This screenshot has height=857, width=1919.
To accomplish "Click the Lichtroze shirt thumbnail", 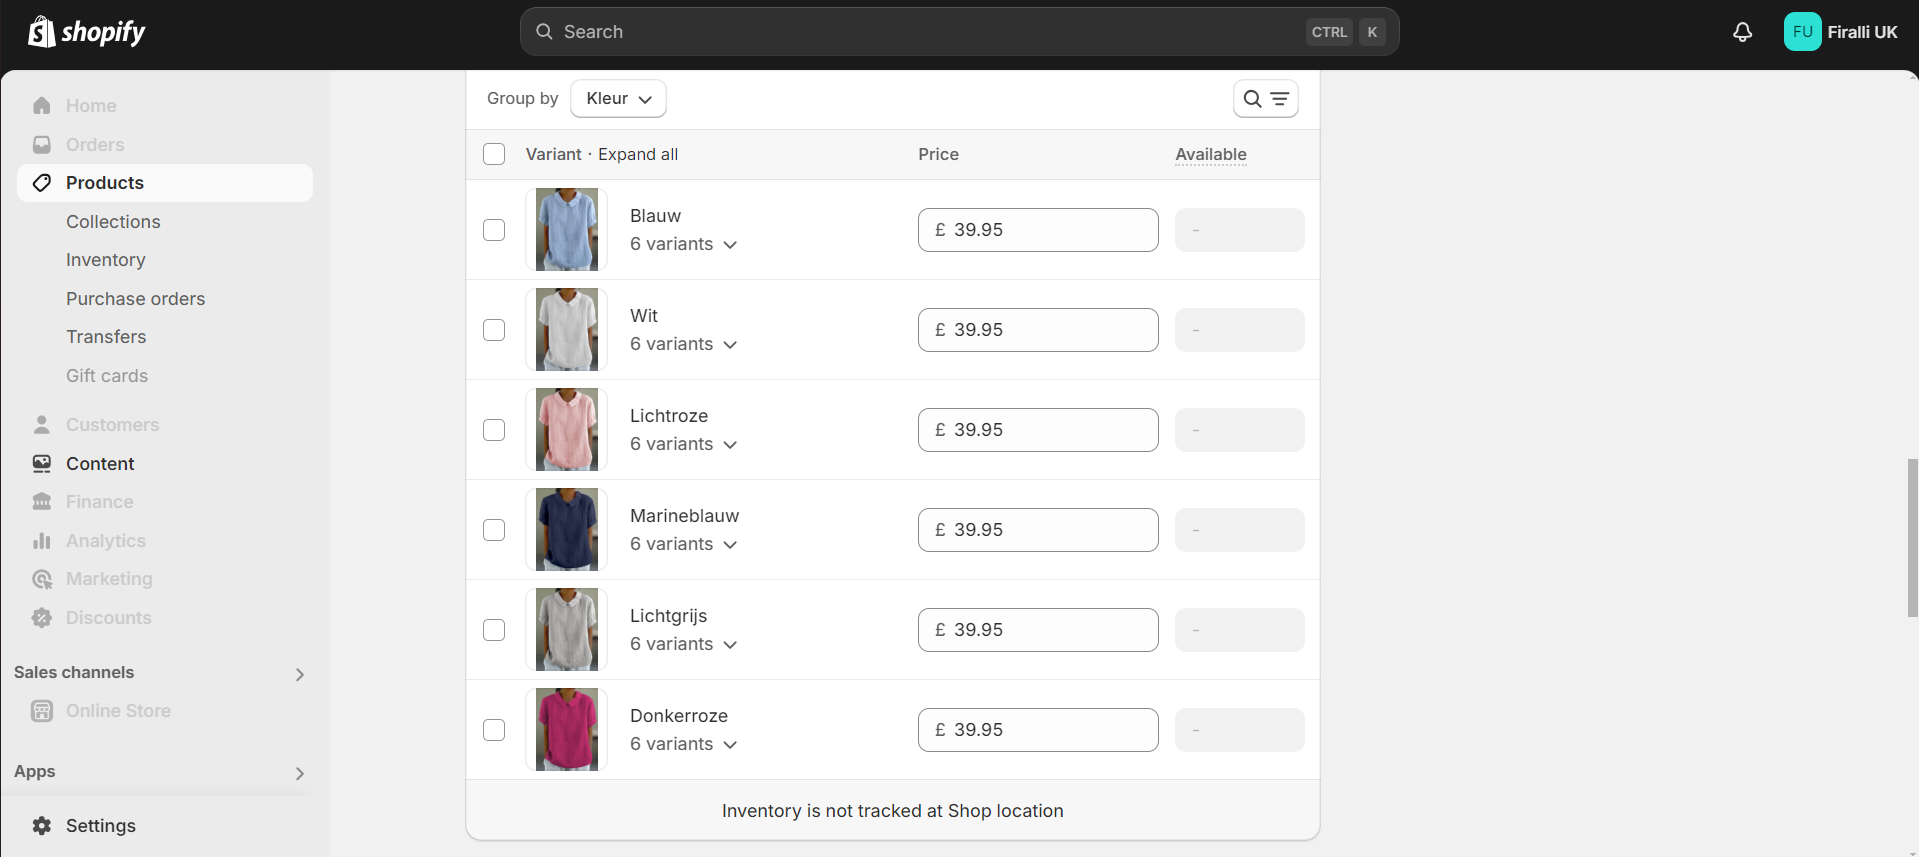I will tap(567, 430).
